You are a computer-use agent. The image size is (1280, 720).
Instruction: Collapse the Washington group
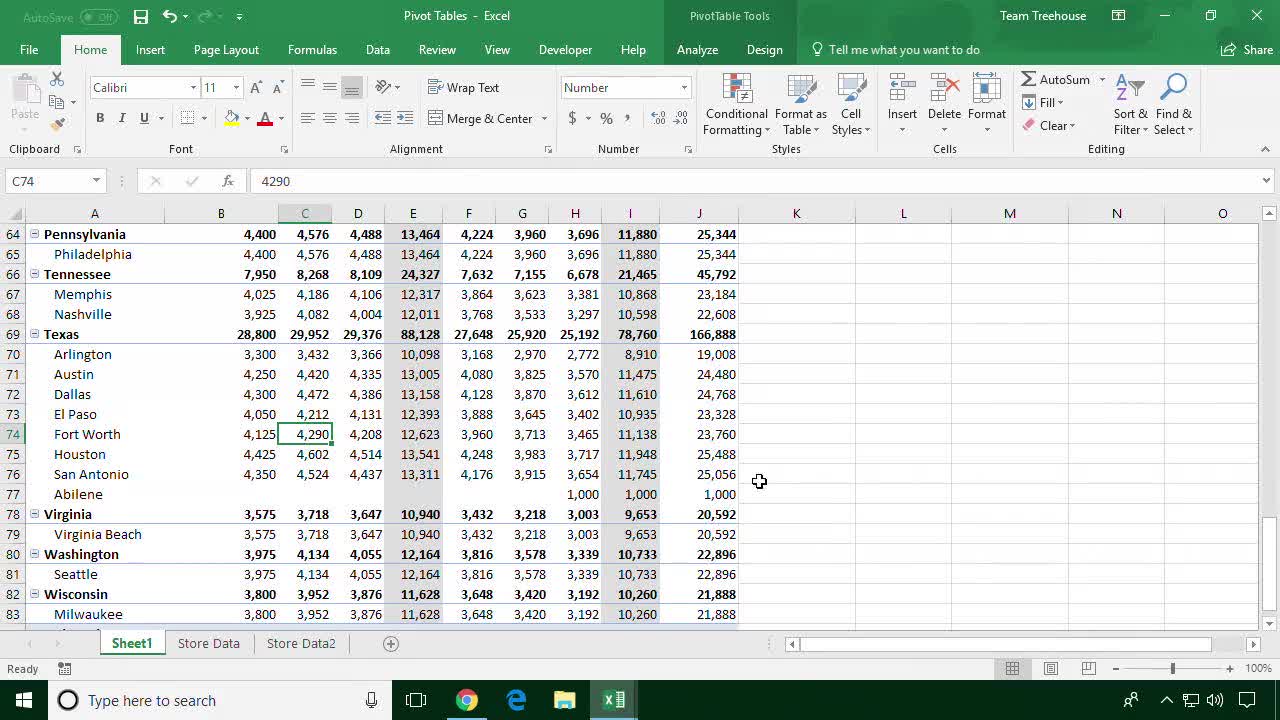pos(34,554)
